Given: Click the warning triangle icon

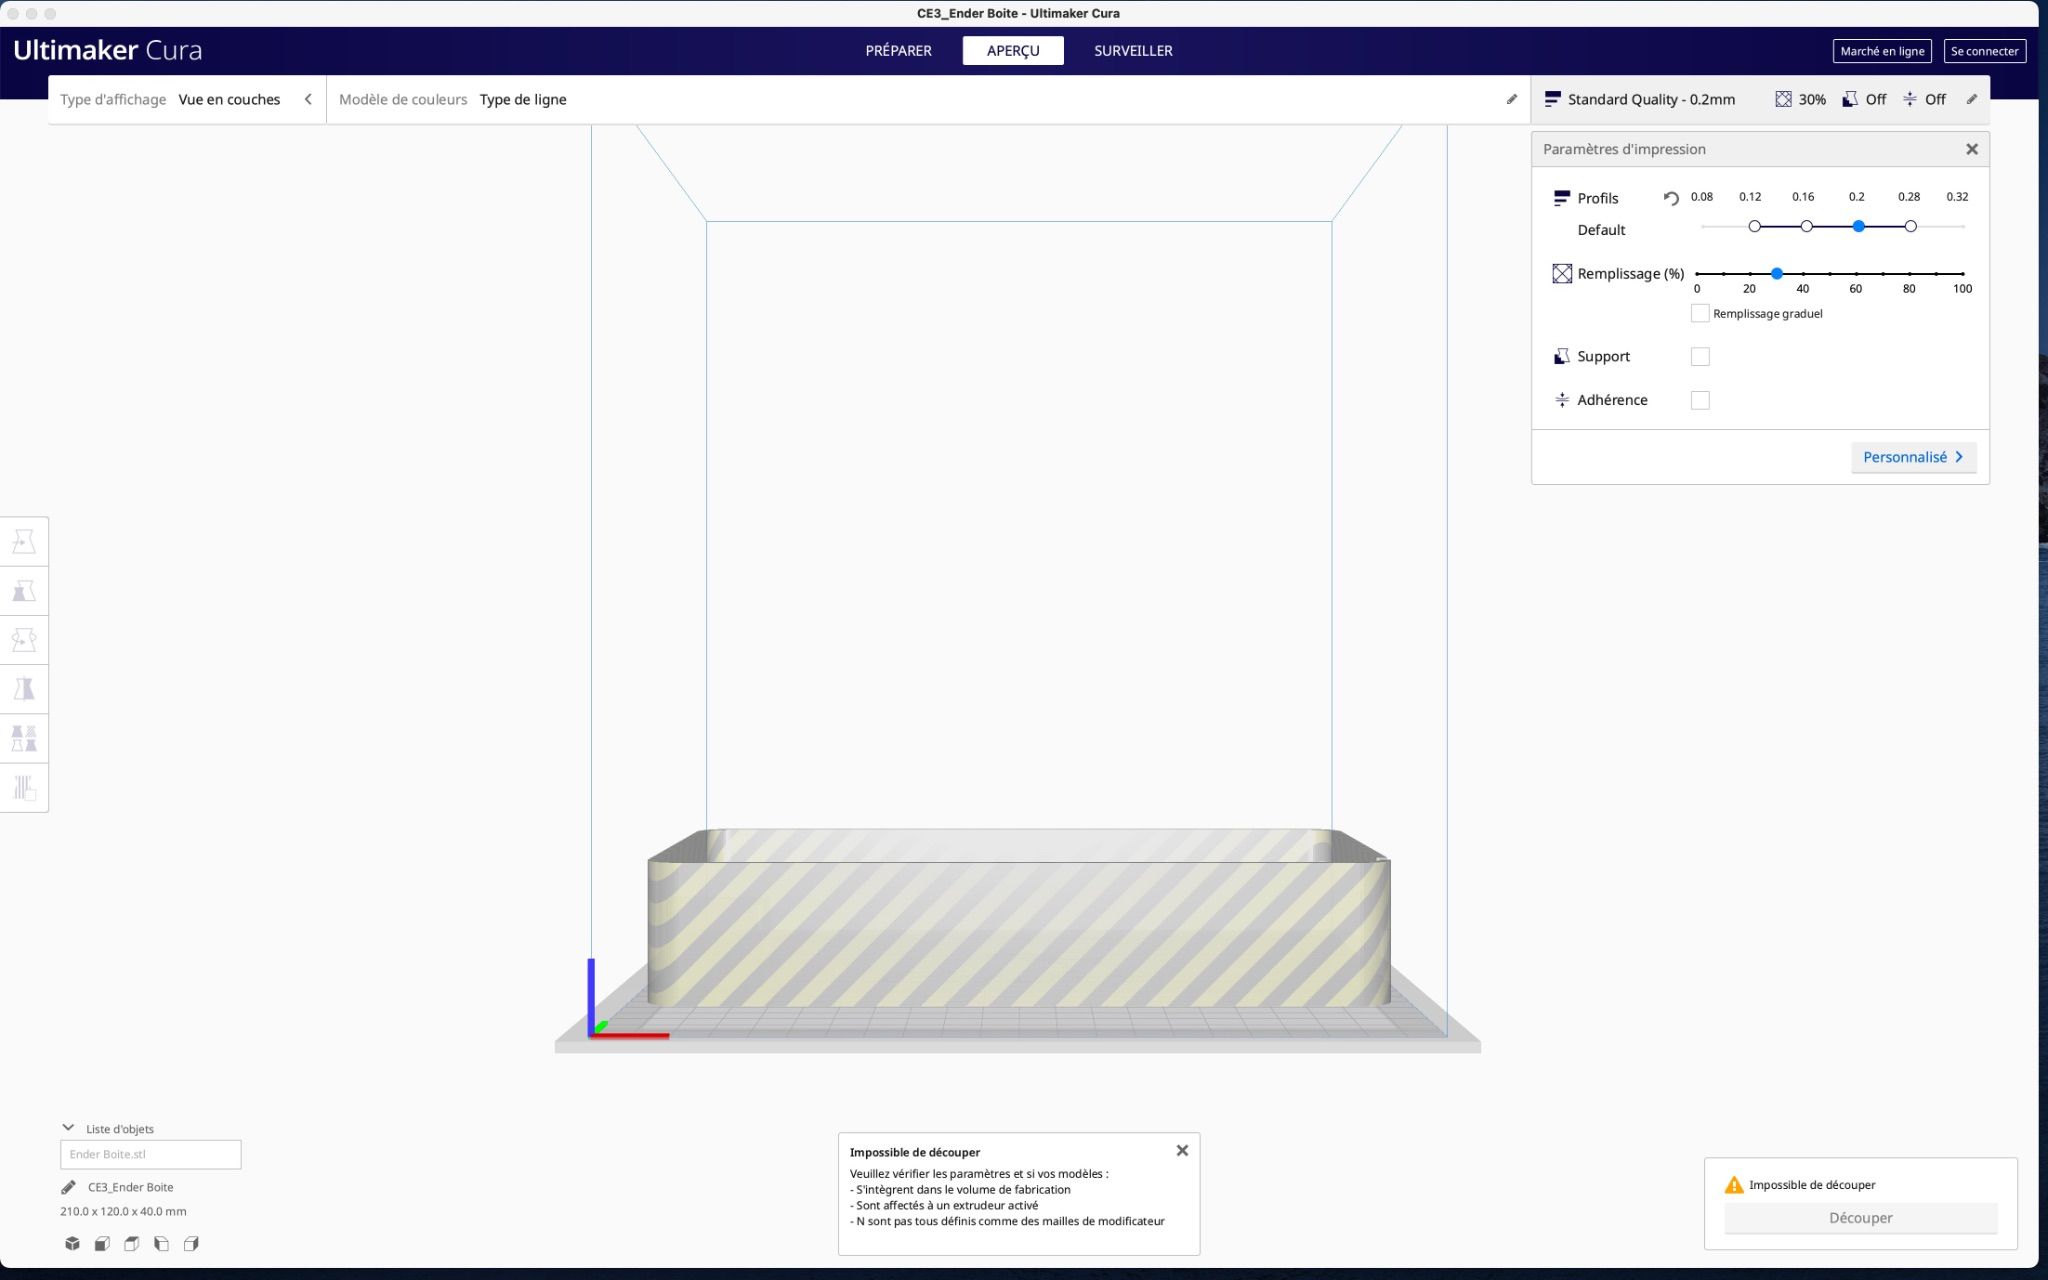Looking at the screenshot, I should [x=1734, y=1185].
